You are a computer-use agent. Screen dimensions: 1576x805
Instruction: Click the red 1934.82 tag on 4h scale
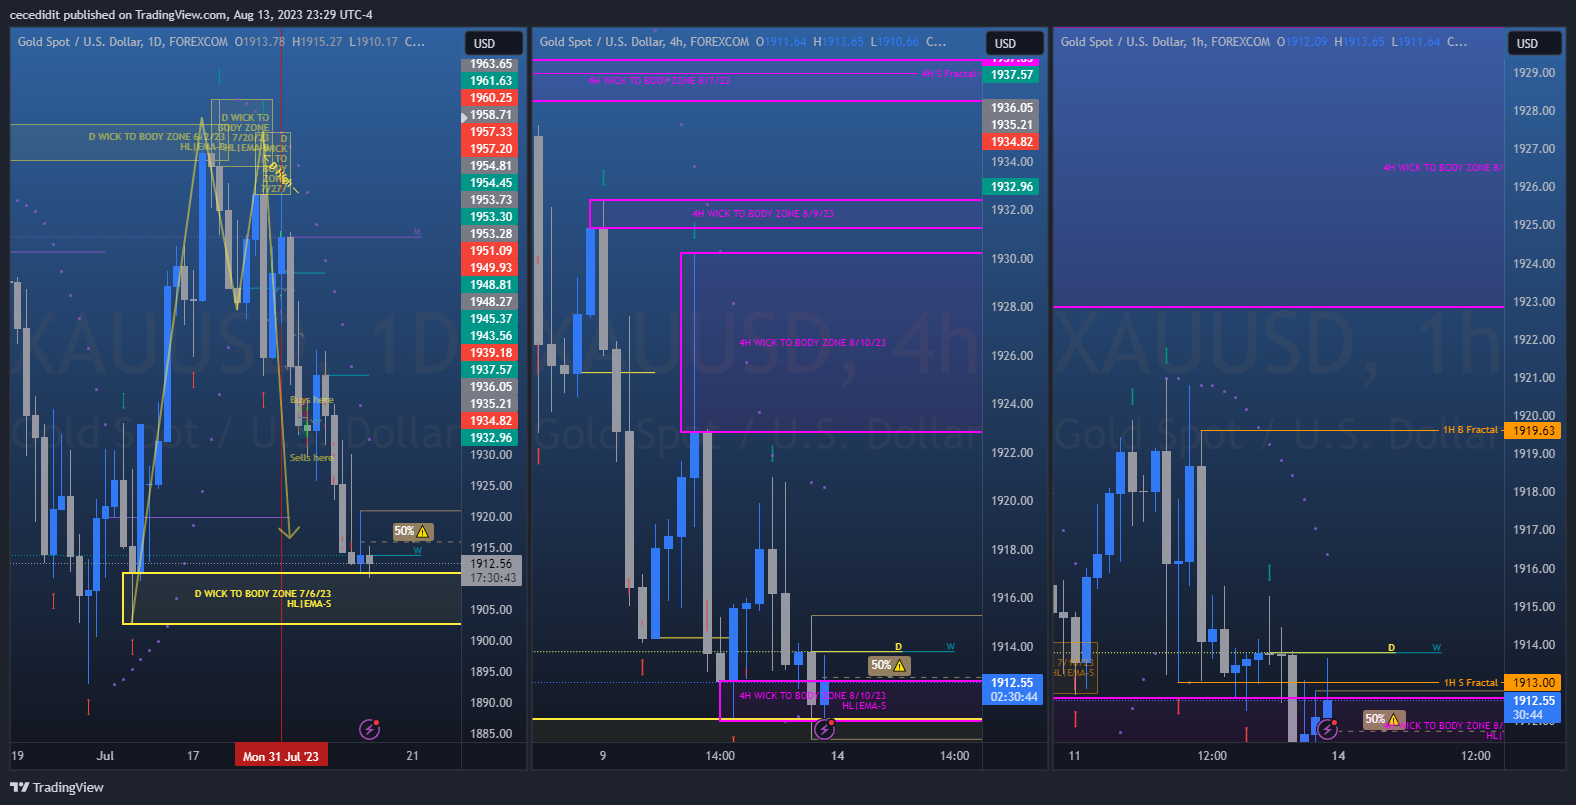[x=1012, y=142]
